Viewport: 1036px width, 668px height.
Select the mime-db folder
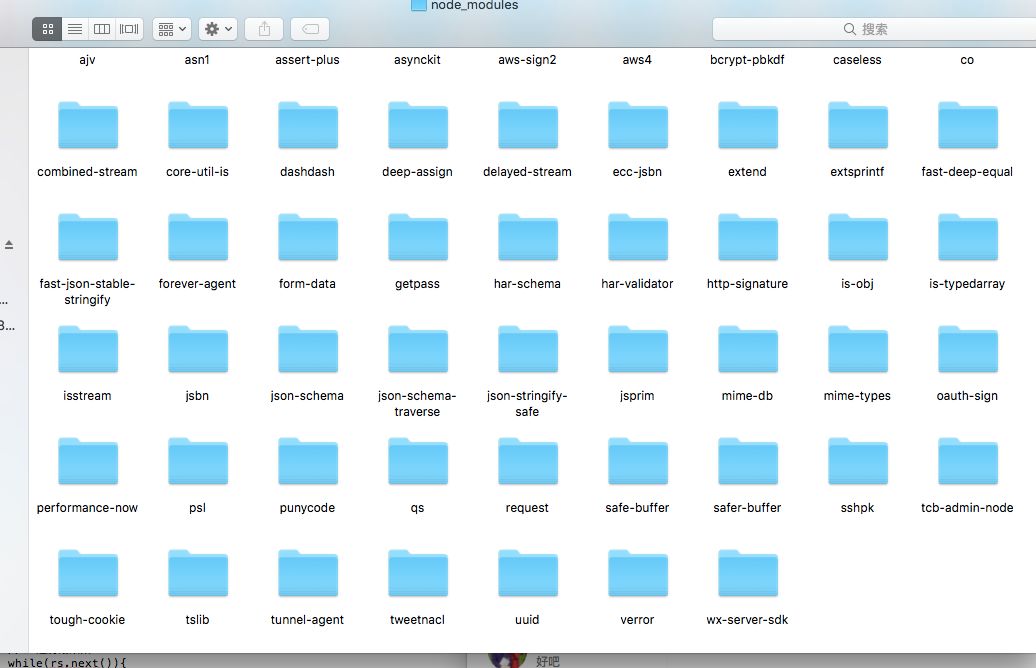(748, 349)
